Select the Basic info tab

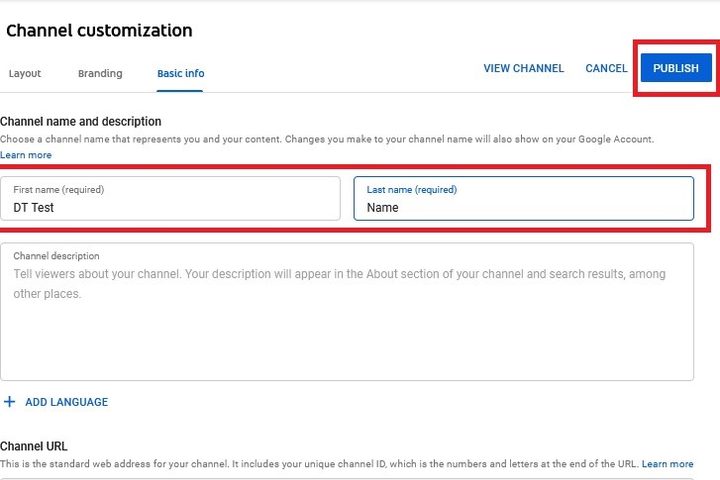point(180,73)
